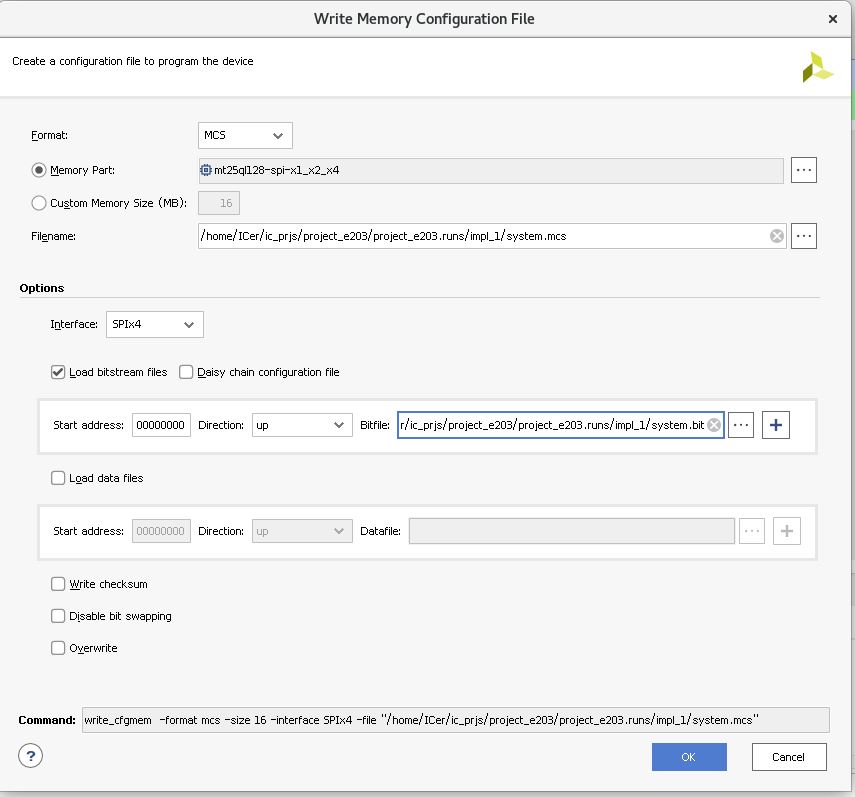Open file browser for Filename field
The image size is (855, 797).
(x=804, y=236)
